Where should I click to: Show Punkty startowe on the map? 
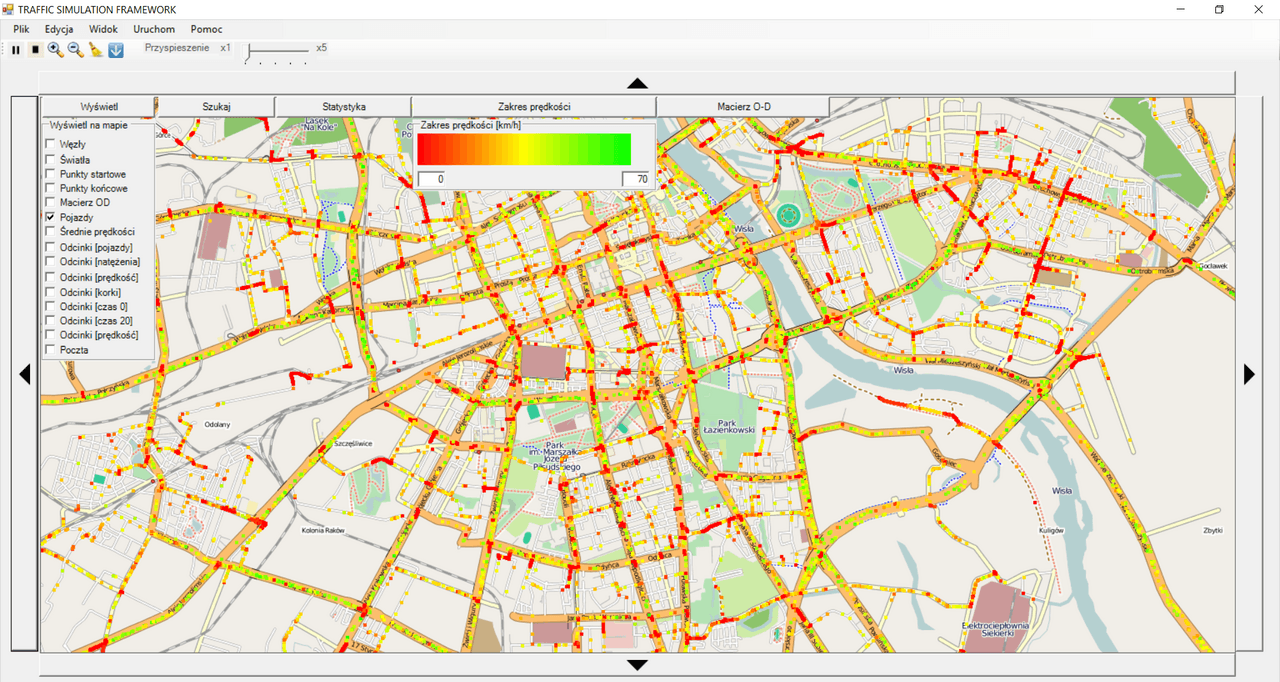point(50,174)
